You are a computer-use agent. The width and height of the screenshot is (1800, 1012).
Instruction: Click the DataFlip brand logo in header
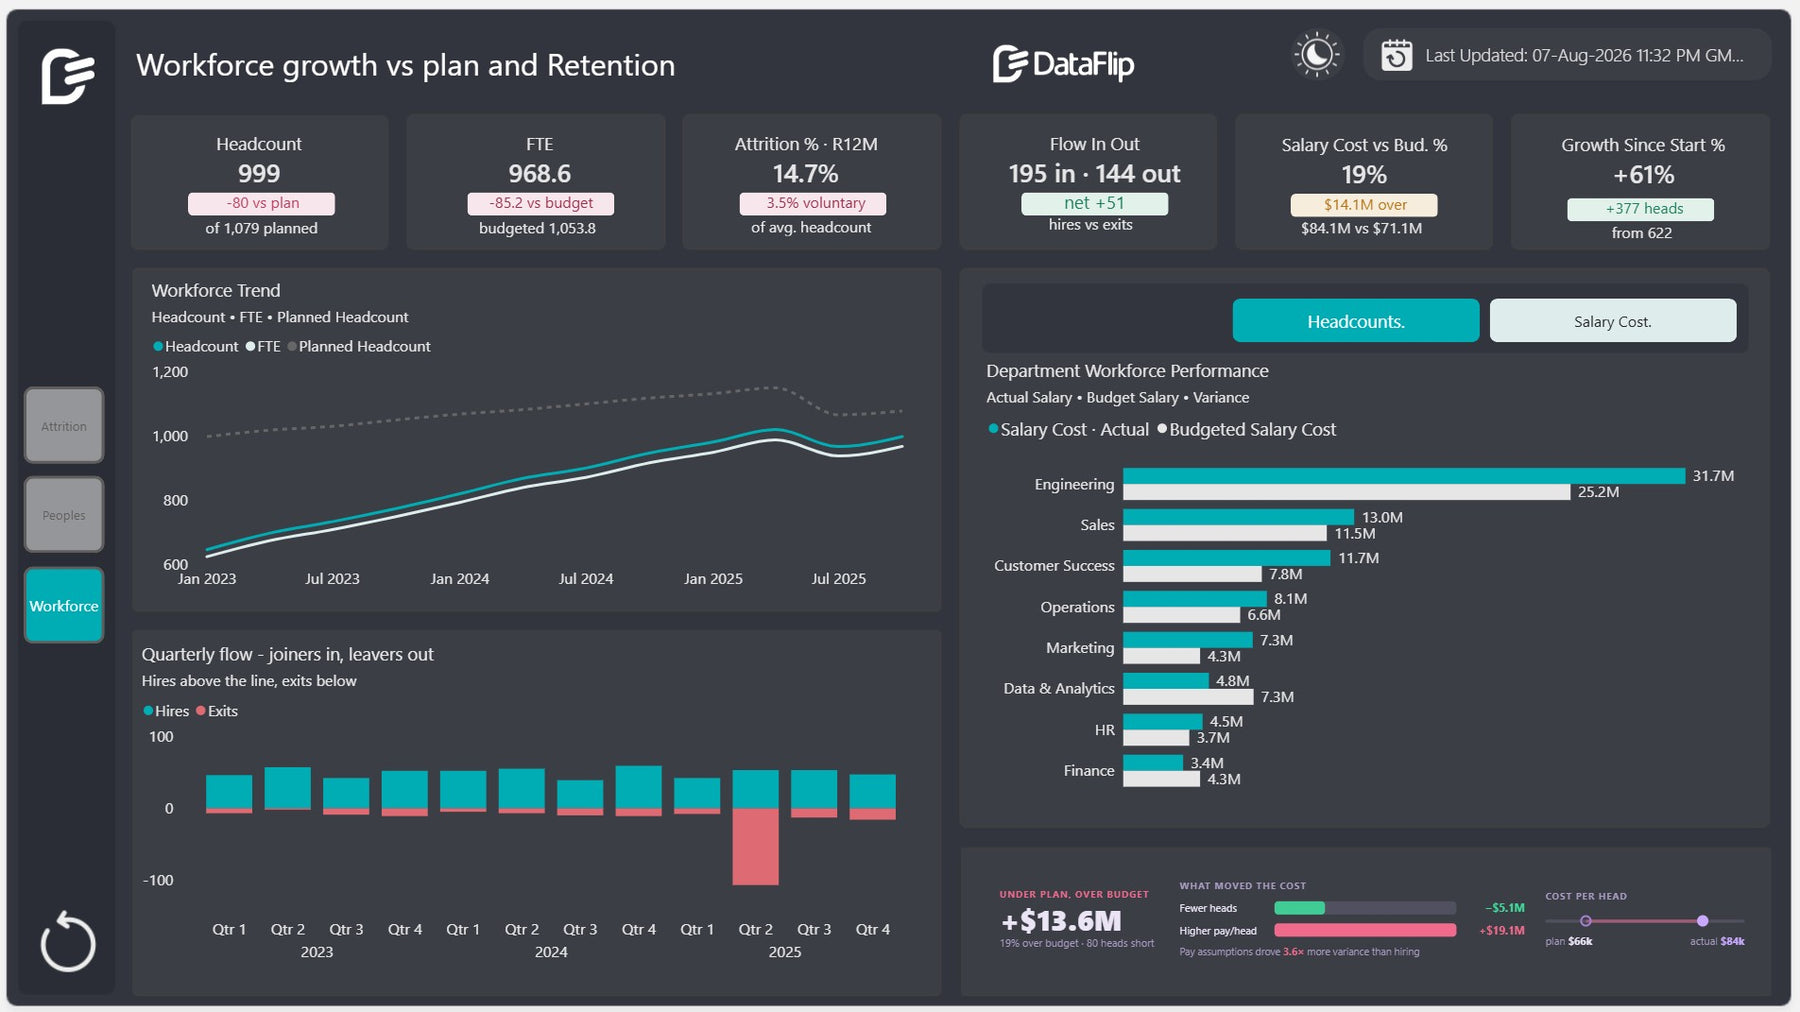click(x=1063, y=64)
